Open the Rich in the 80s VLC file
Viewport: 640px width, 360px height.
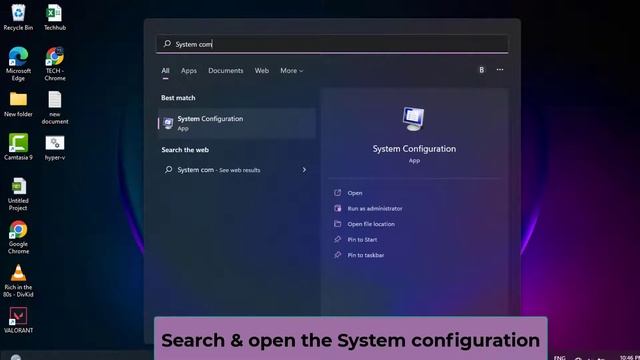pyautogui.click(x=18, y=281)
